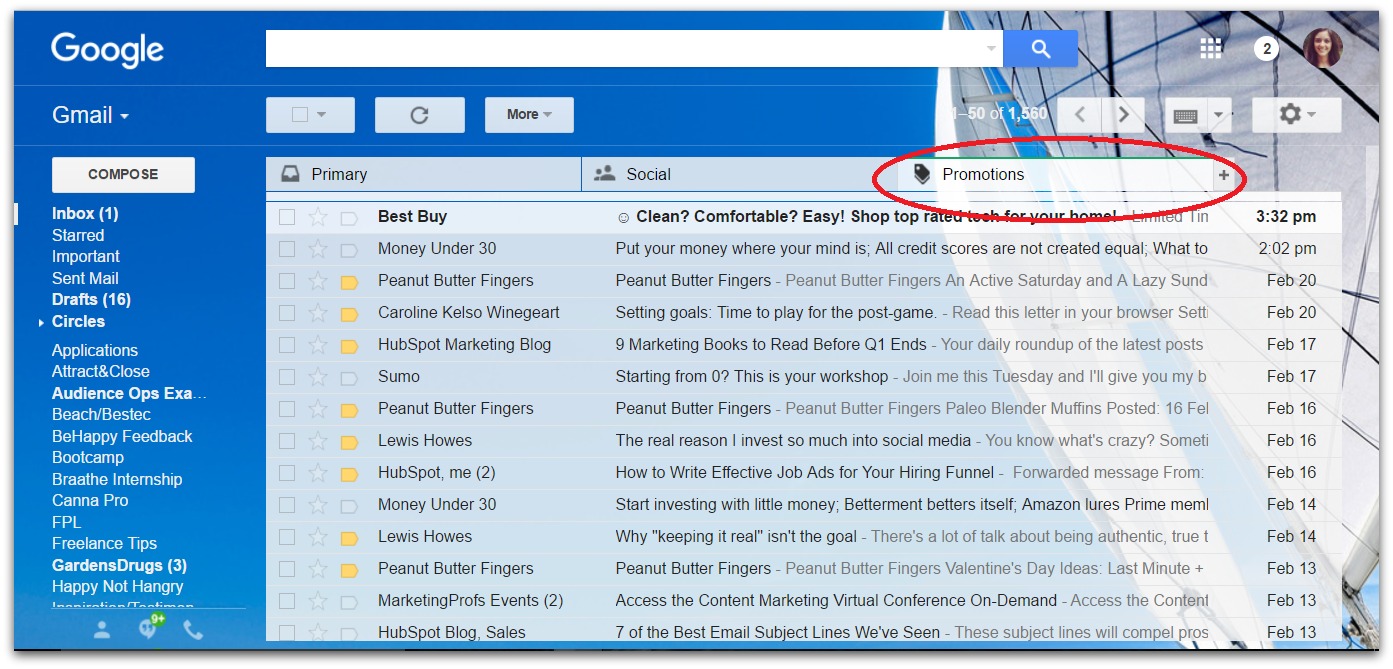Screen dimensions: 1393x669
Task: Open input tools dropdown arrow
Action: [x=1219, y=116]
